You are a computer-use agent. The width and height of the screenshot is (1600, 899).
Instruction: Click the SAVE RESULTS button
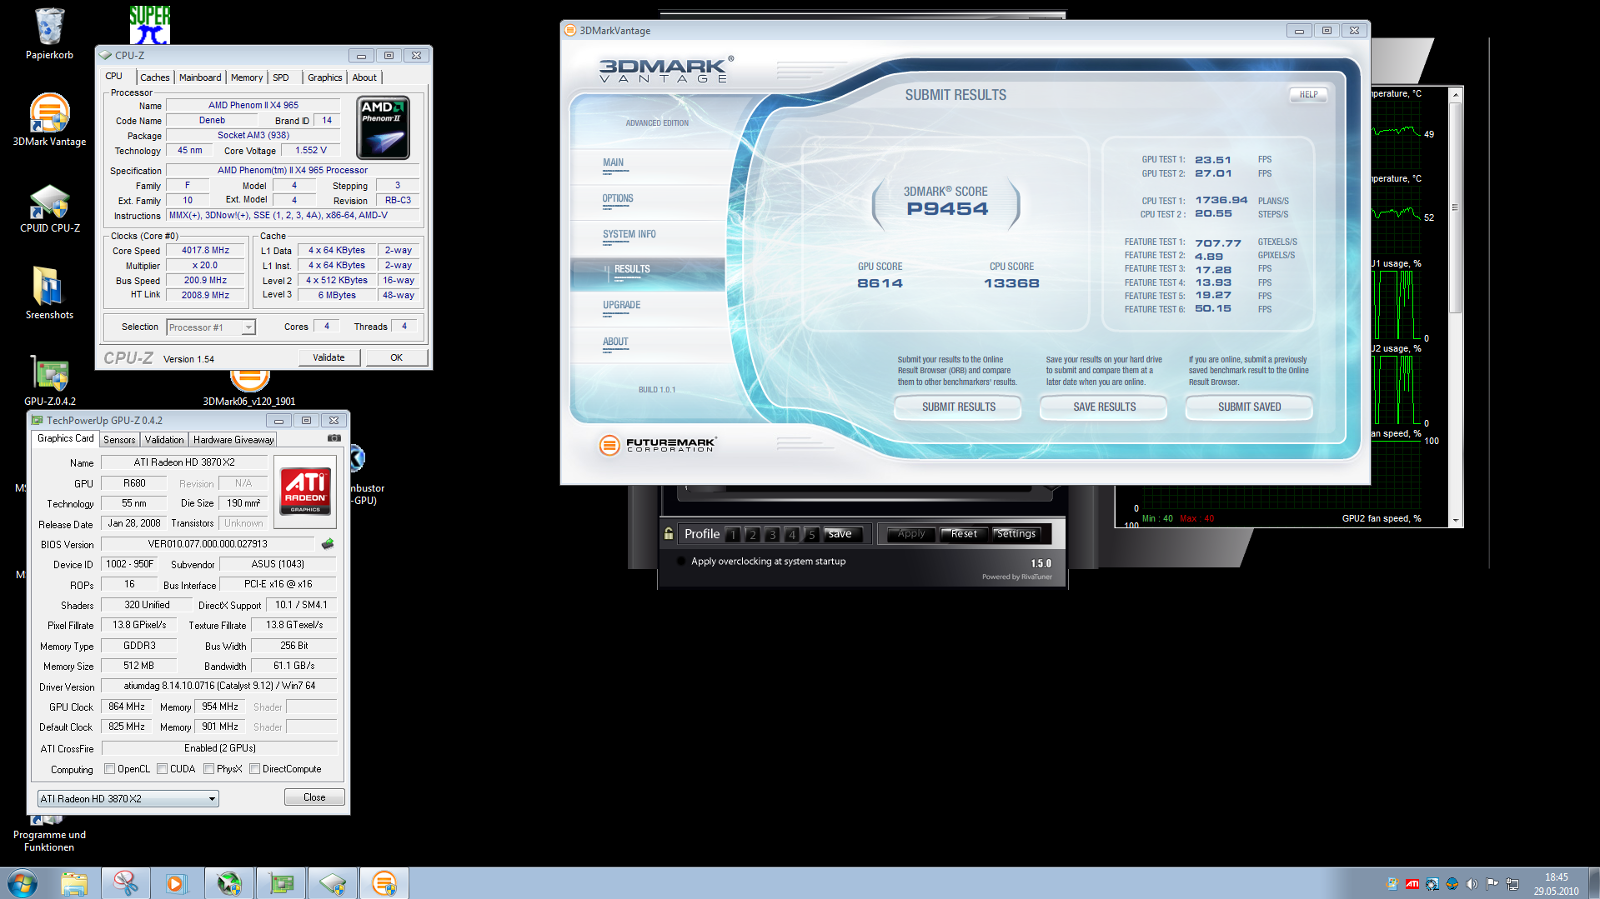[x=1104, y=407]
